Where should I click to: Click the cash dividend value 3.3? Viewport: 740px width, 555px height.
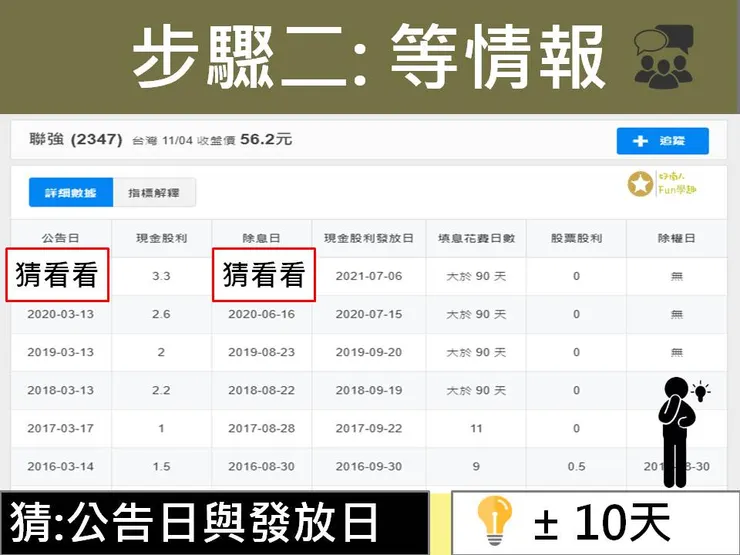tap(161, 276)
